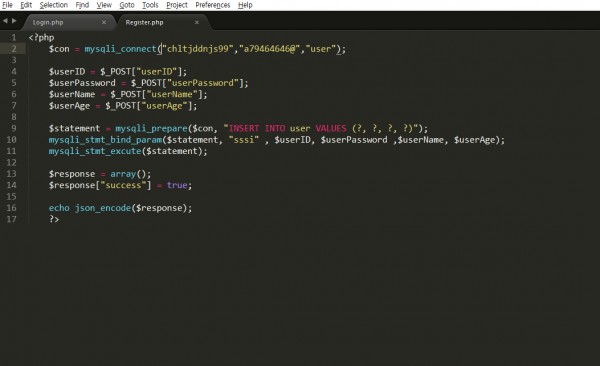Open the Preferences menu
This screenshot has height=366, width=600.
(x=213, y=5)
